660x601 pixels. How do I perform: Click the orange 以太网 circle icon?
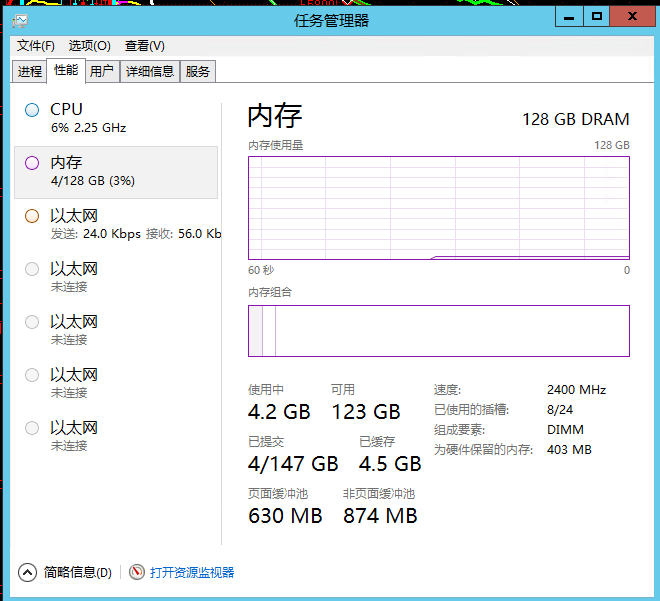click(32, 216)
